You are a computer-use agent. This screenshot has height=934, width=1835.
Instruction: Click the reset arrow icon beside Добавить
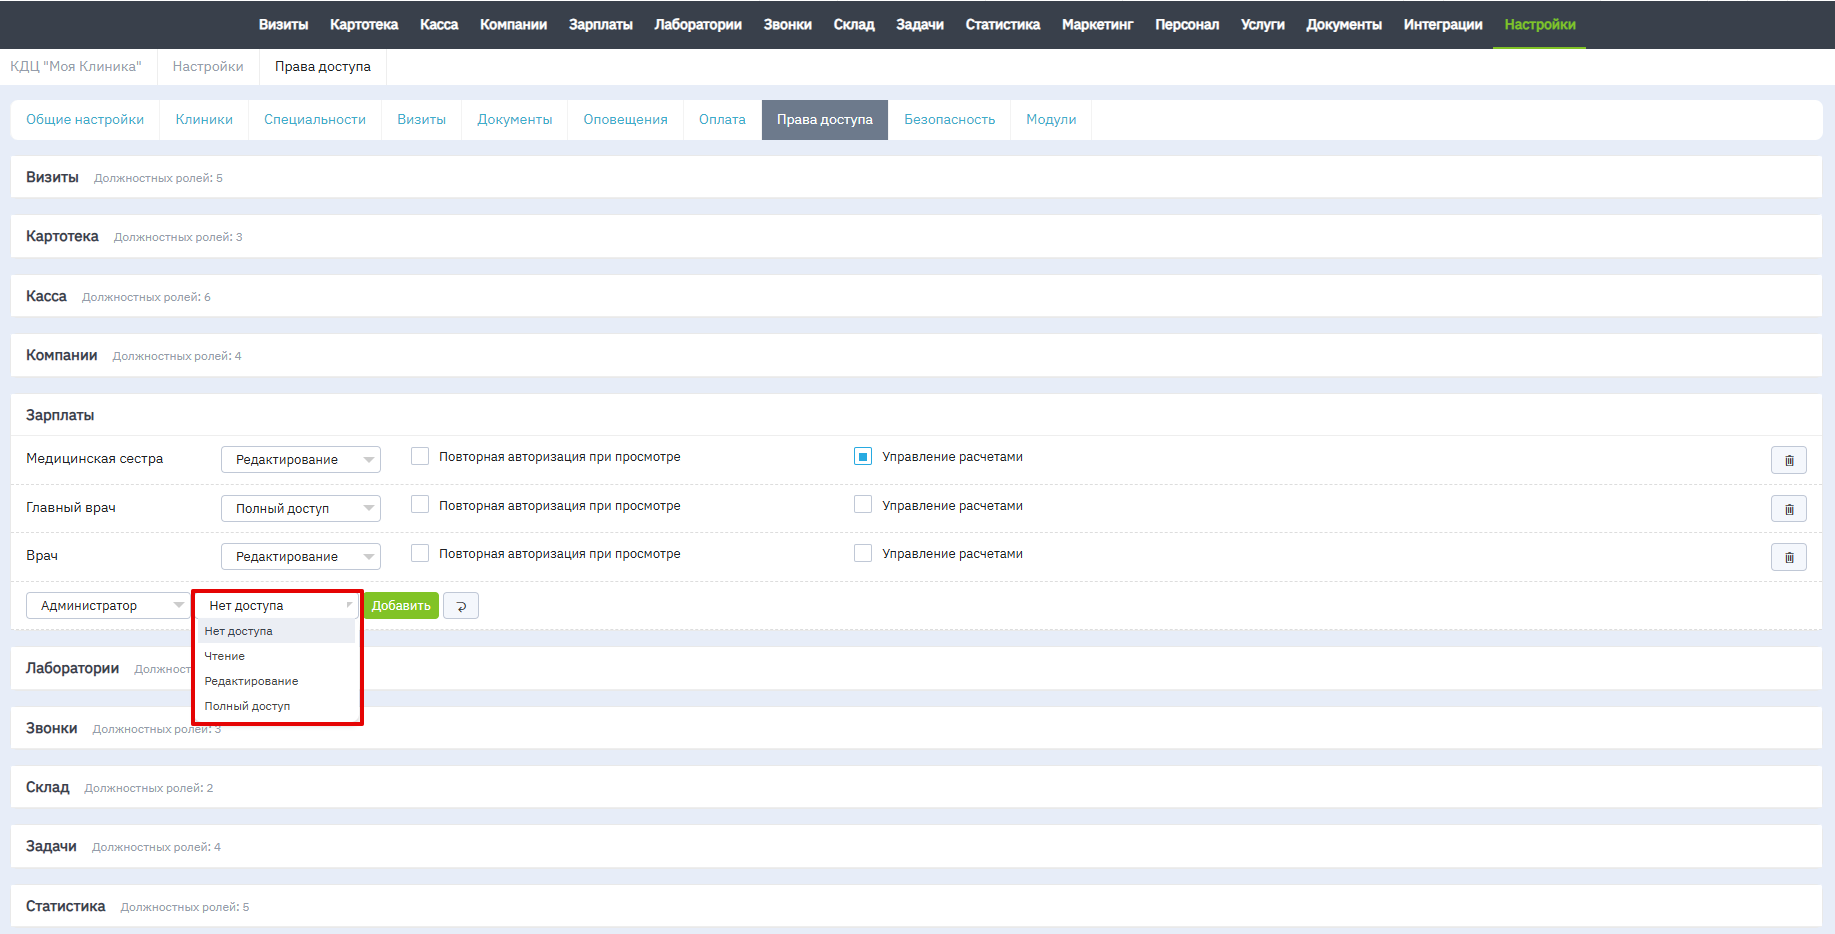[x=461, y=606]
